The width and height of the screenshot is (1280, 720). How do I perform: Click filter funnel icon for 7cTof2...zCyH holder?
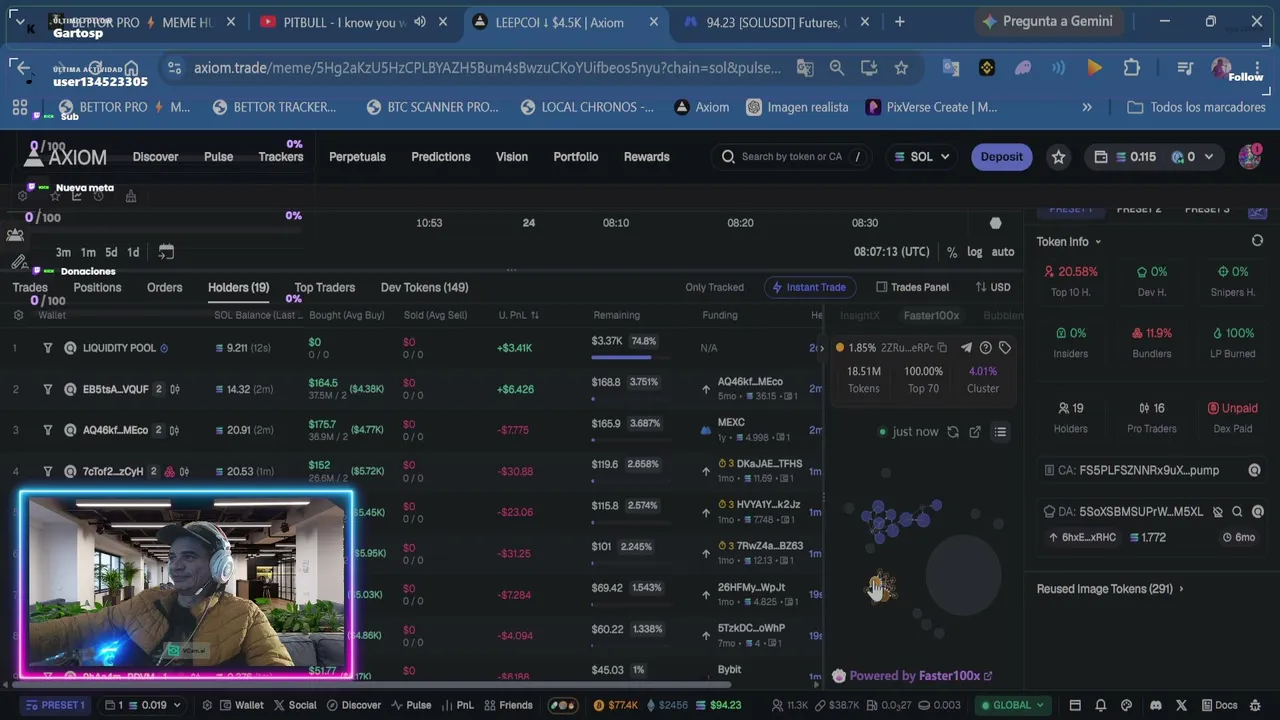[x=47, y=471]
